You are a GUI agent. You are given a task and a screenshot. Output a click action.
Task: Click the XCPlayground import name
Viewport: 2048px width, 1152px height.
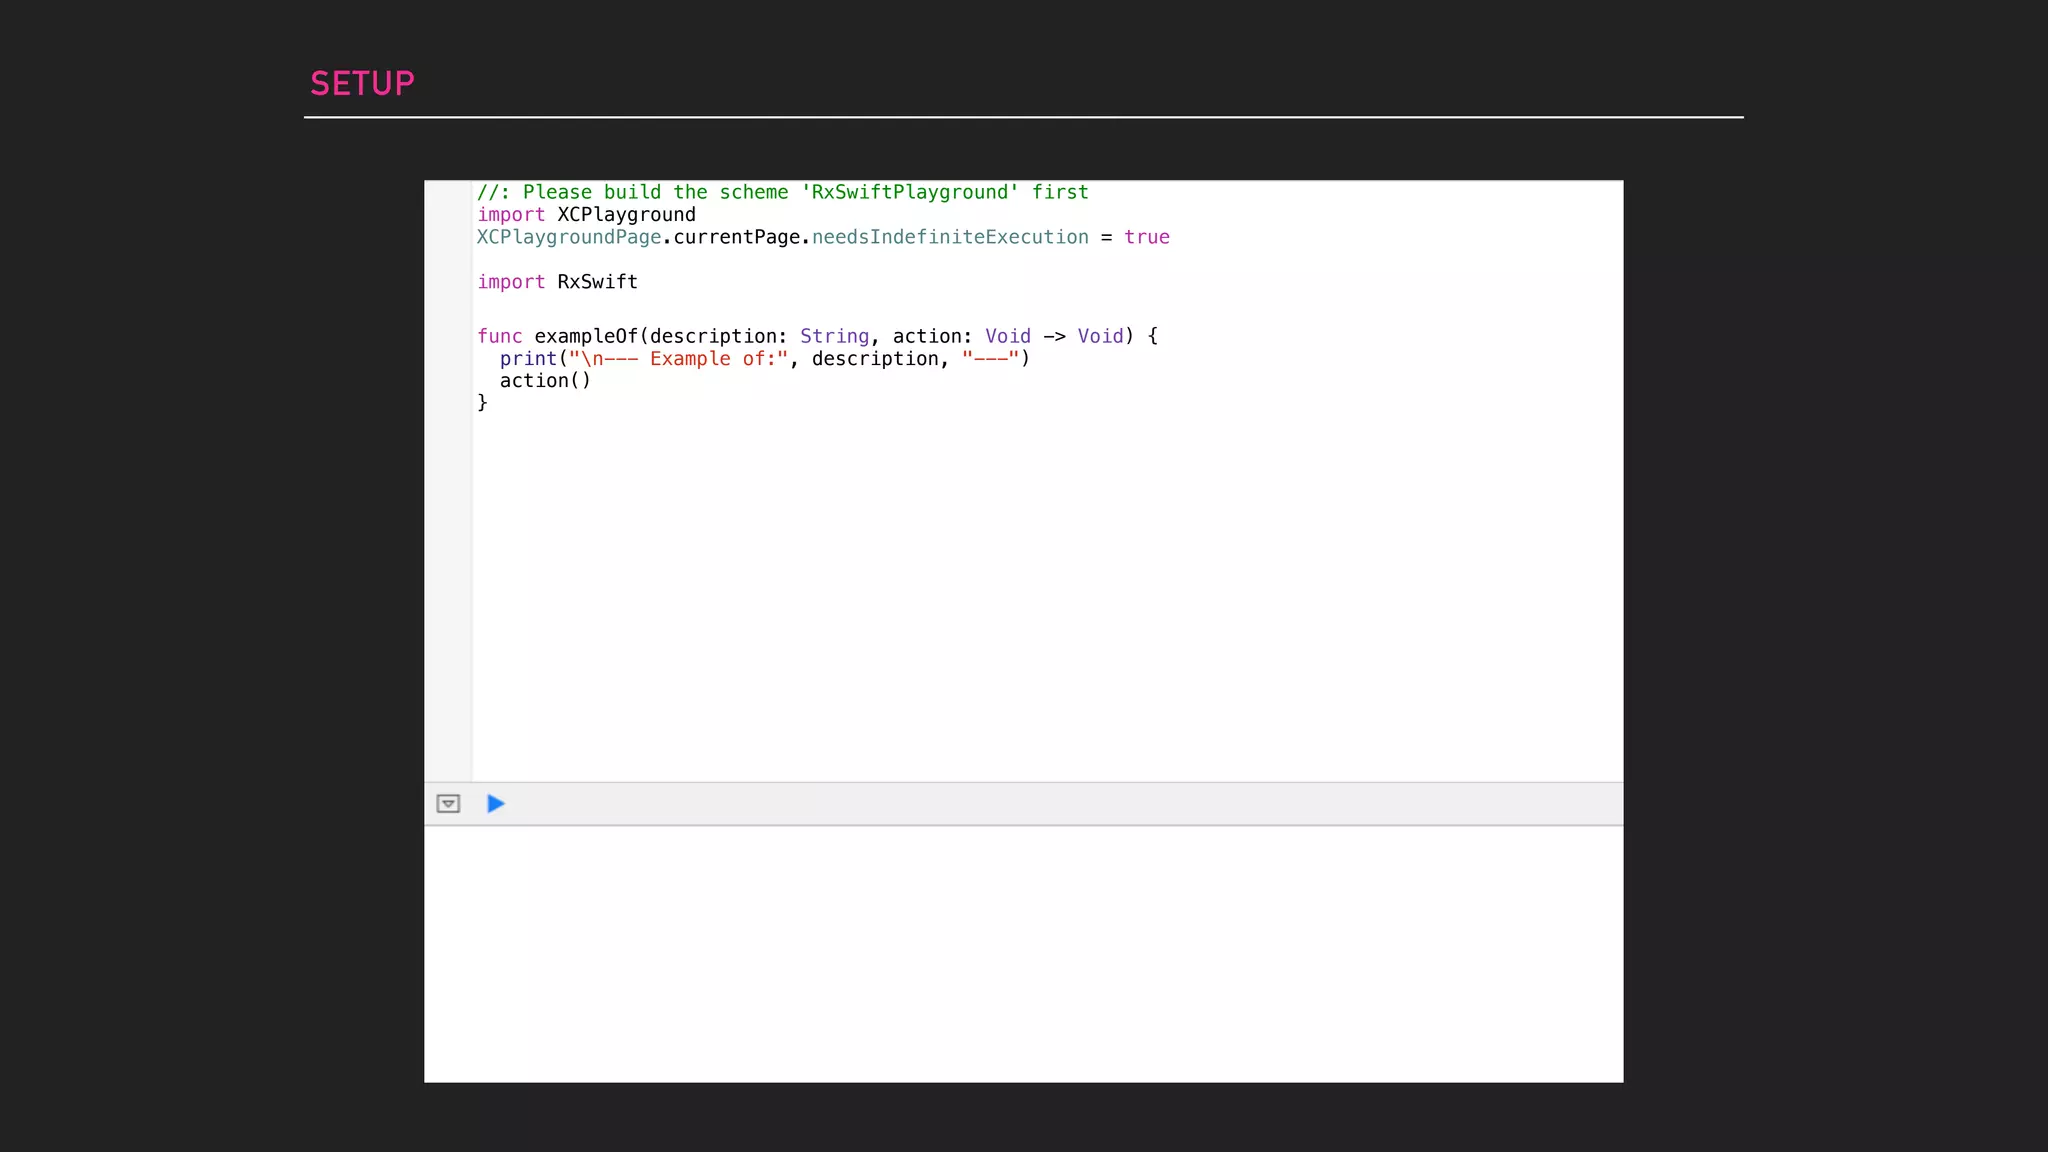pyautogui.click(x=626, y=215)
